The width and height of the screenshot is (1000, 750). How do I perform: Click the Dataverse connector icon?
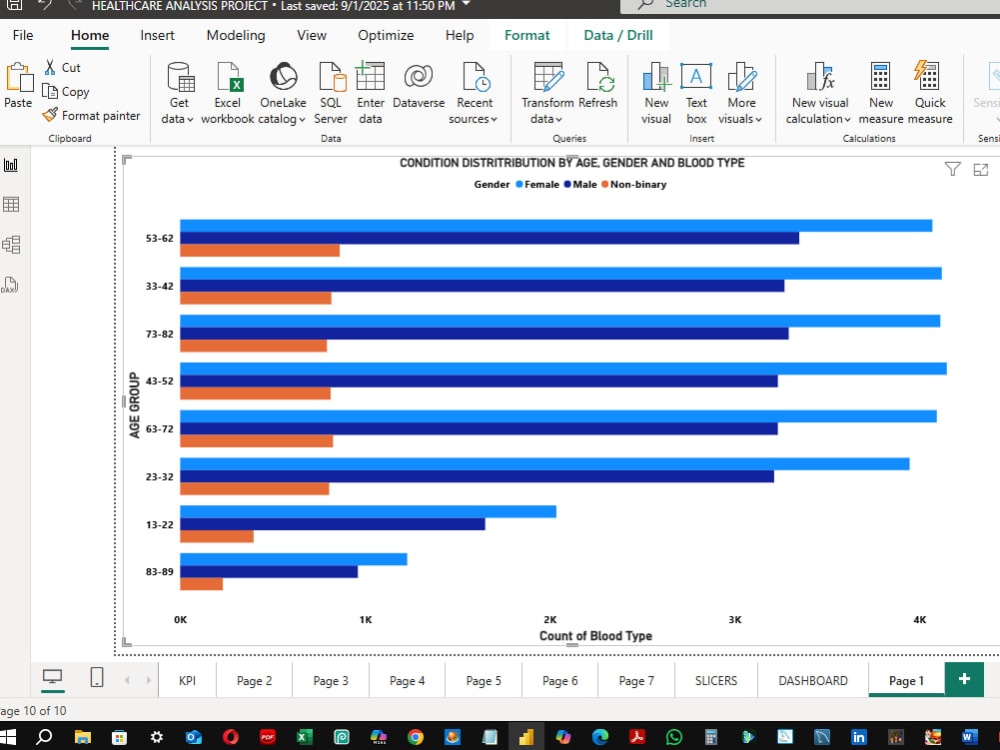(418, 77)
